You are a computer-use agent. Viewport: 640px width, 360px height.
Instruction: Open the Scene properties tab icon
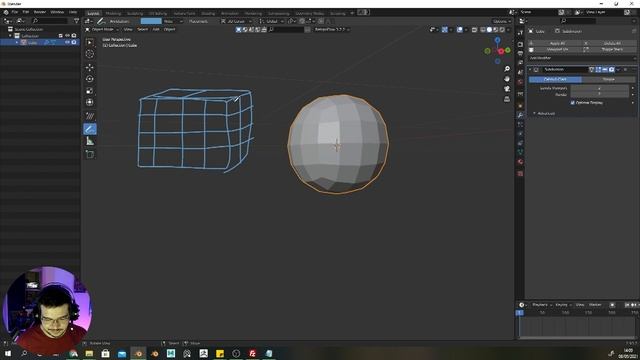(x=520, y=72)
